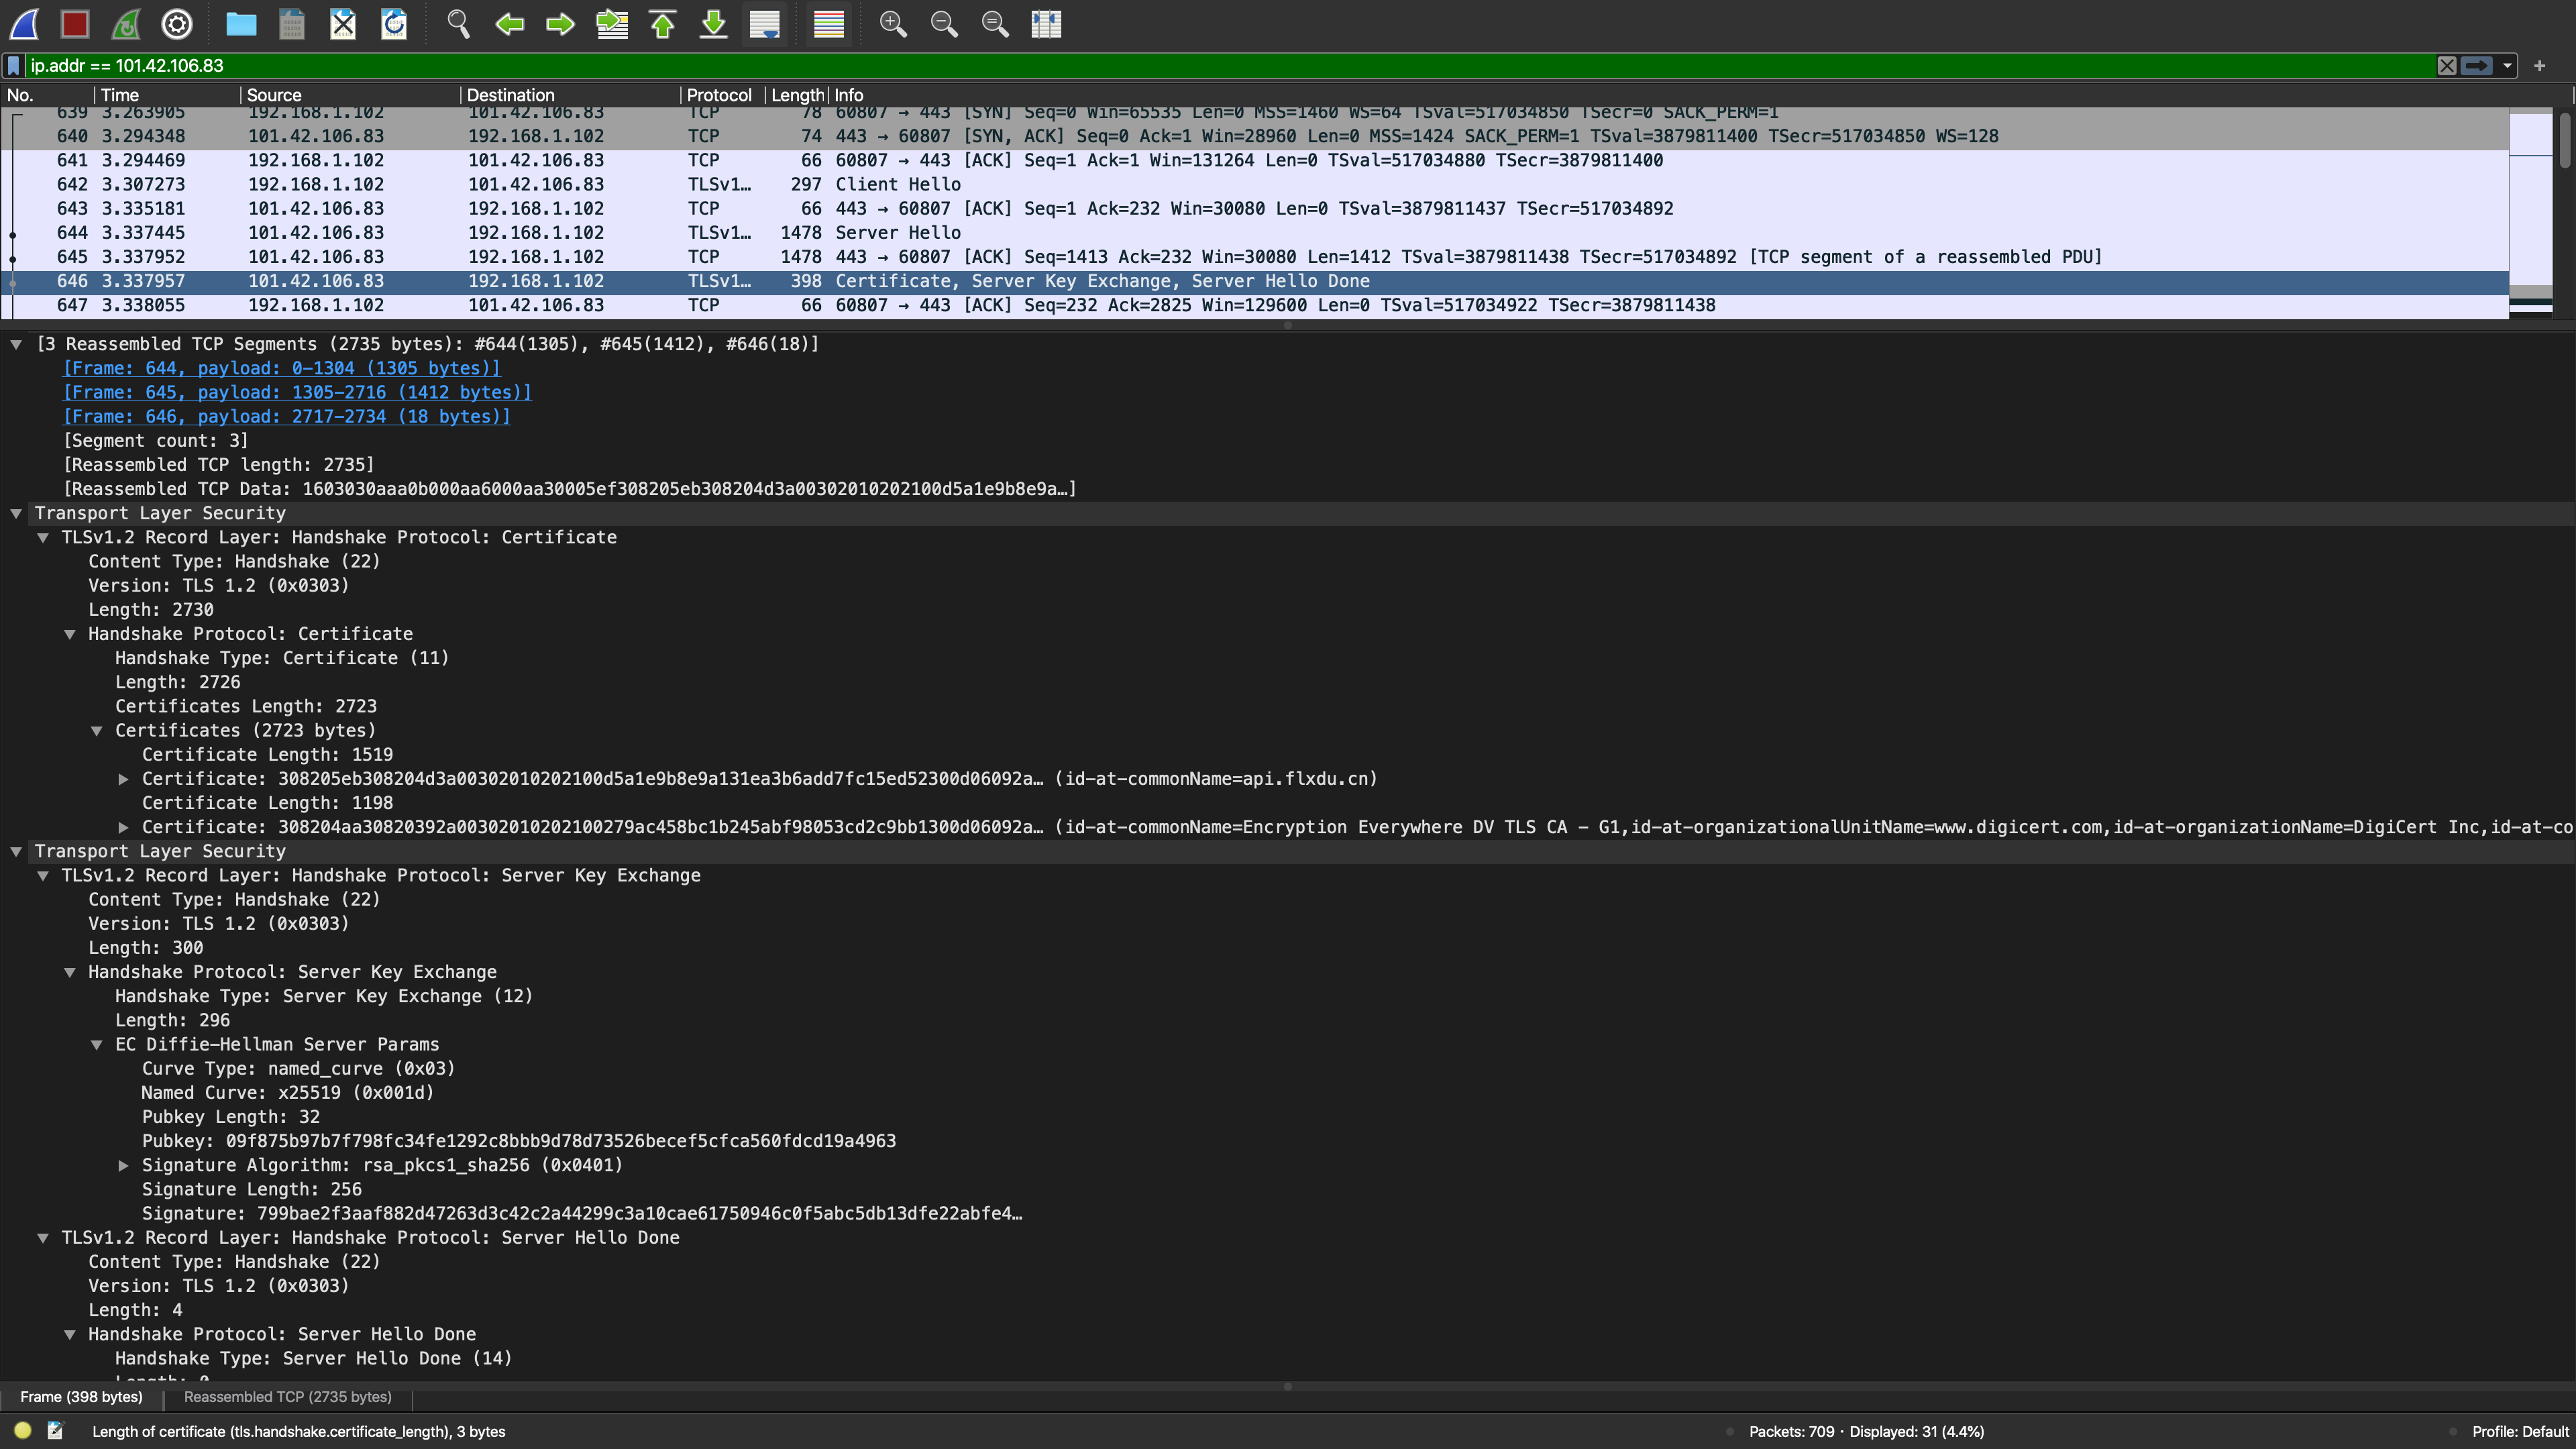Open capture options gear icon
This screenshot has width=2576, height=1449.
(177, 24)
